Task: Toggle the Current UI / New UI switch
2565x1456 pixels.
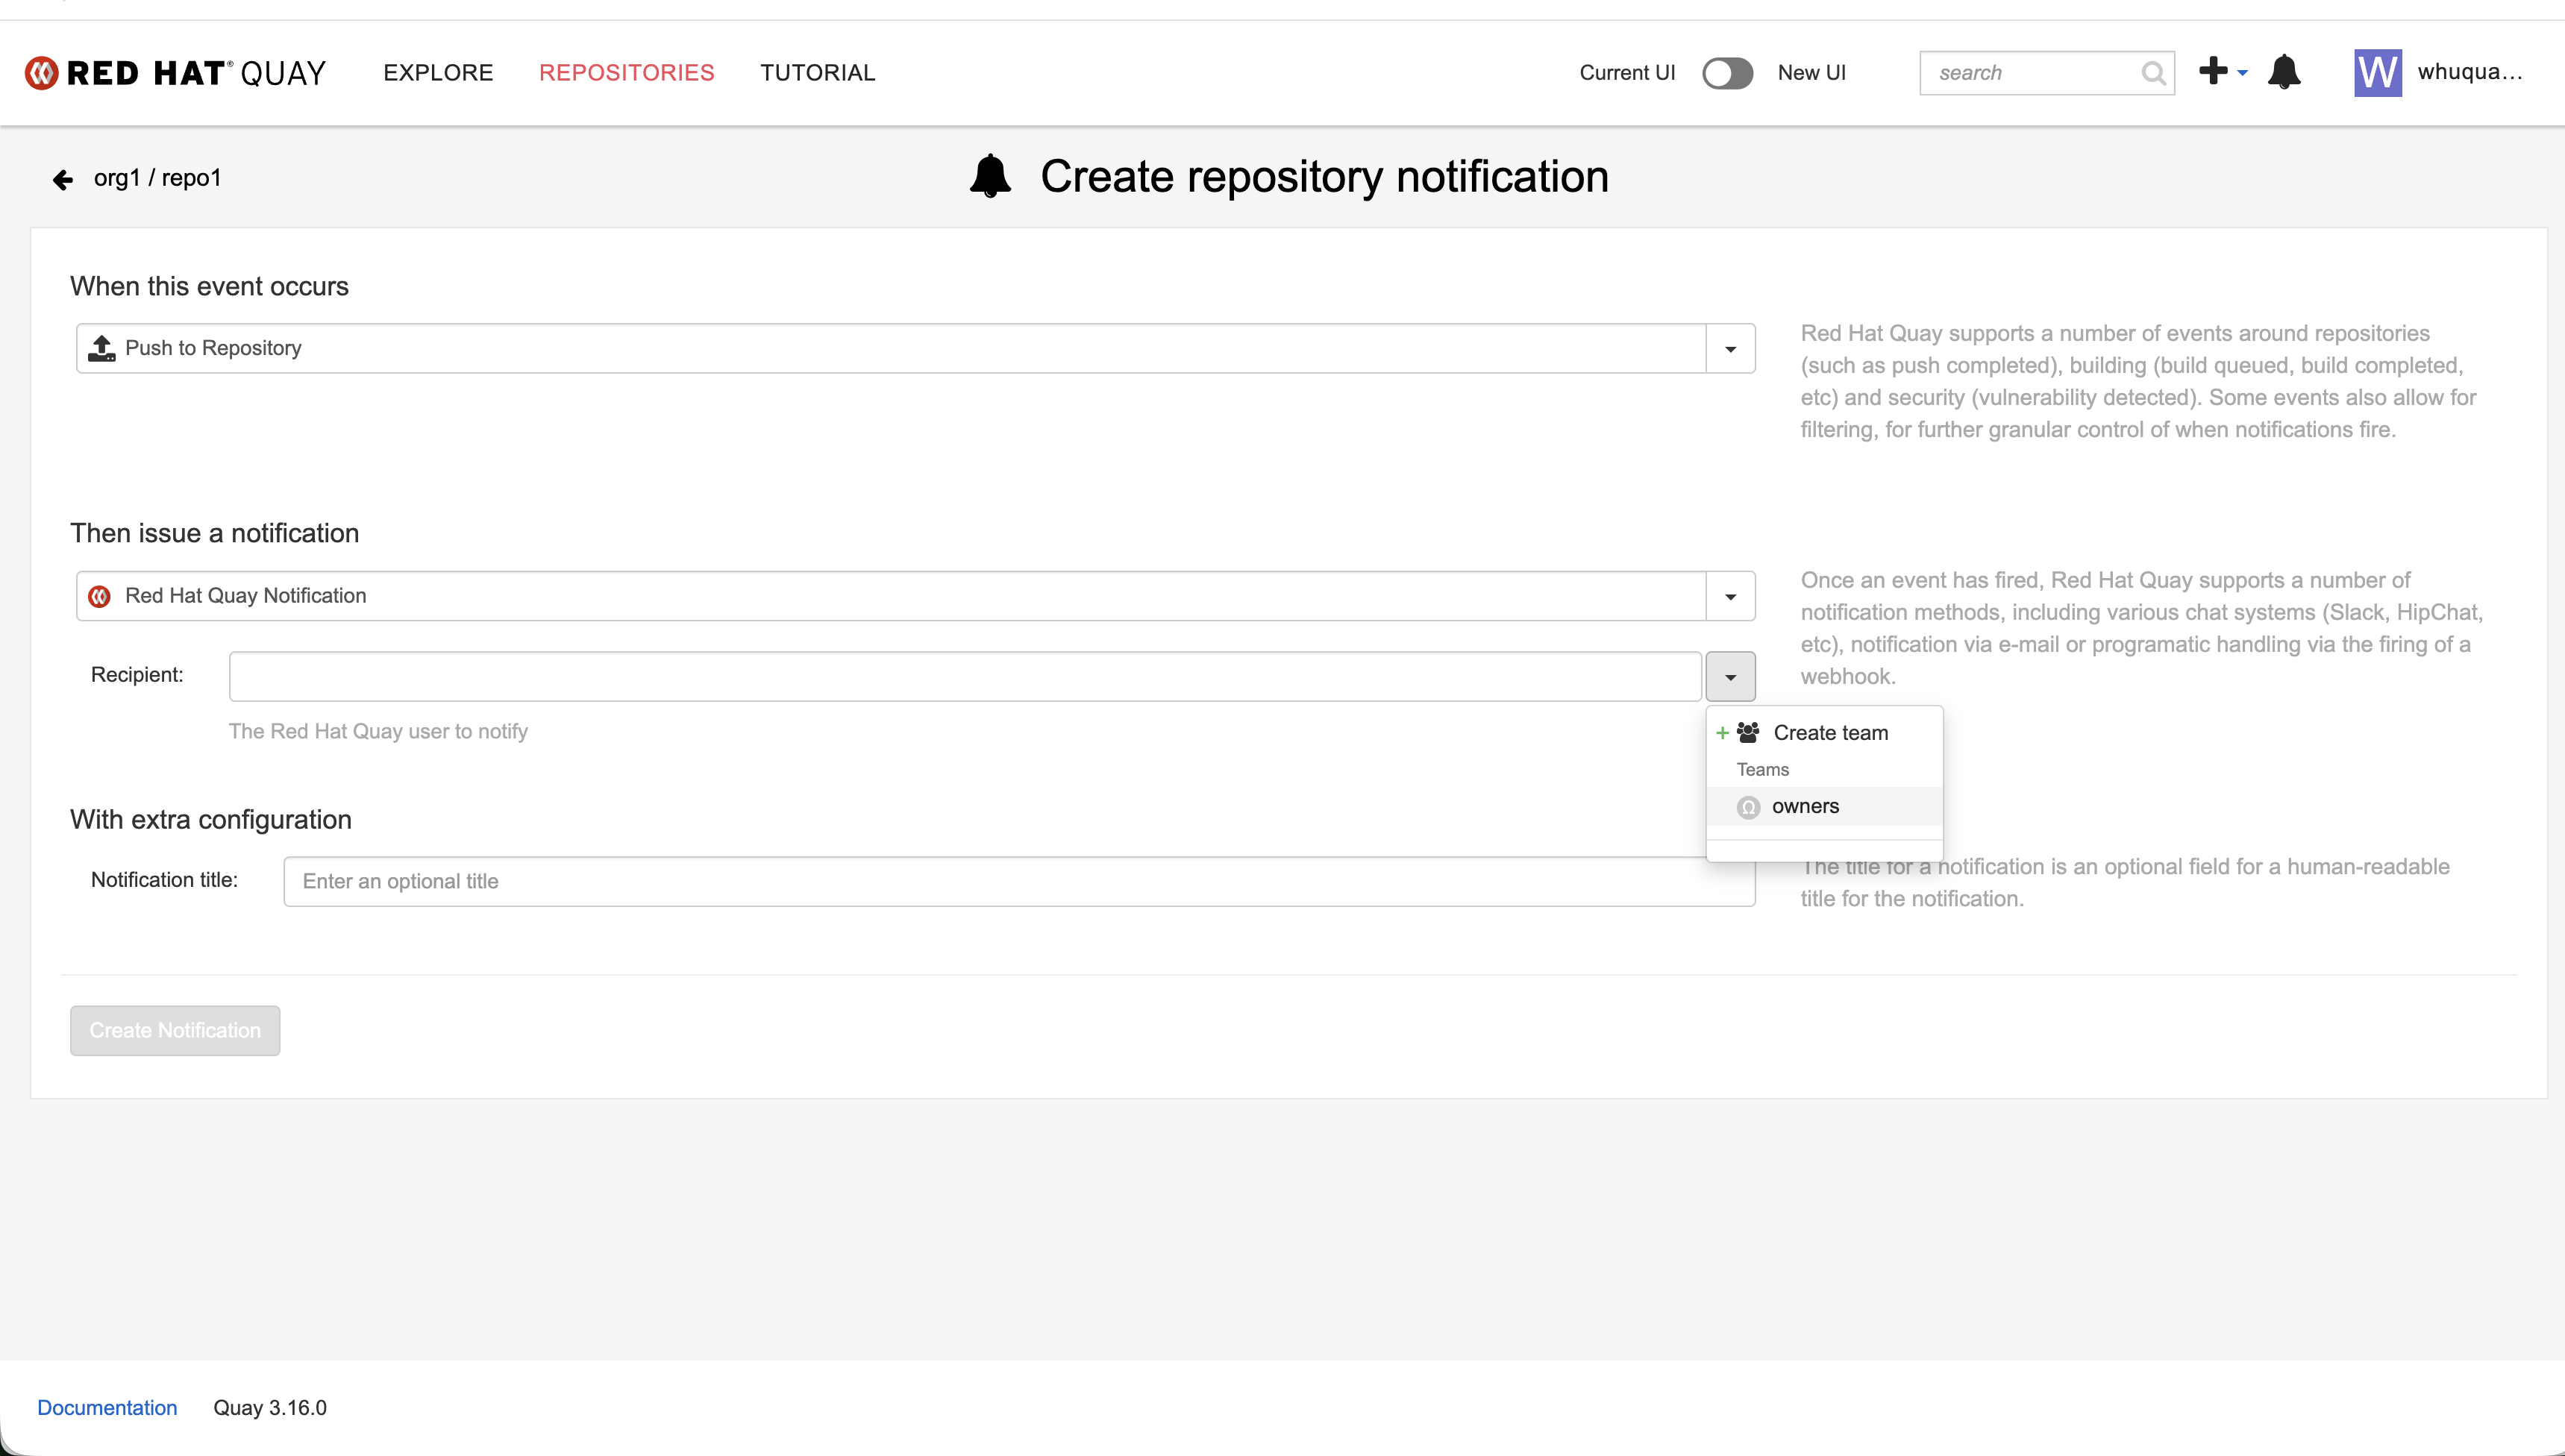Action: pos(1727,73)
